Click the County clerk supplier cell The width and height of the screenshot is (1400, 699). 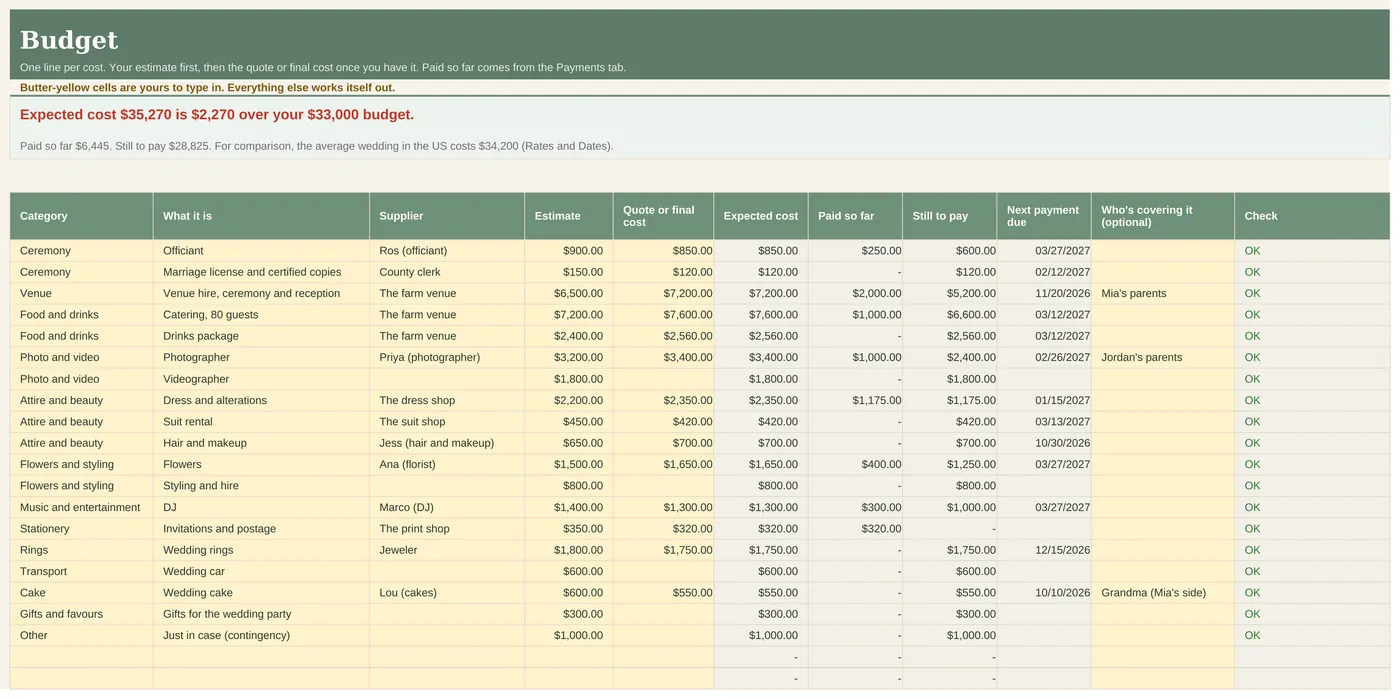[x=447, y=272]
